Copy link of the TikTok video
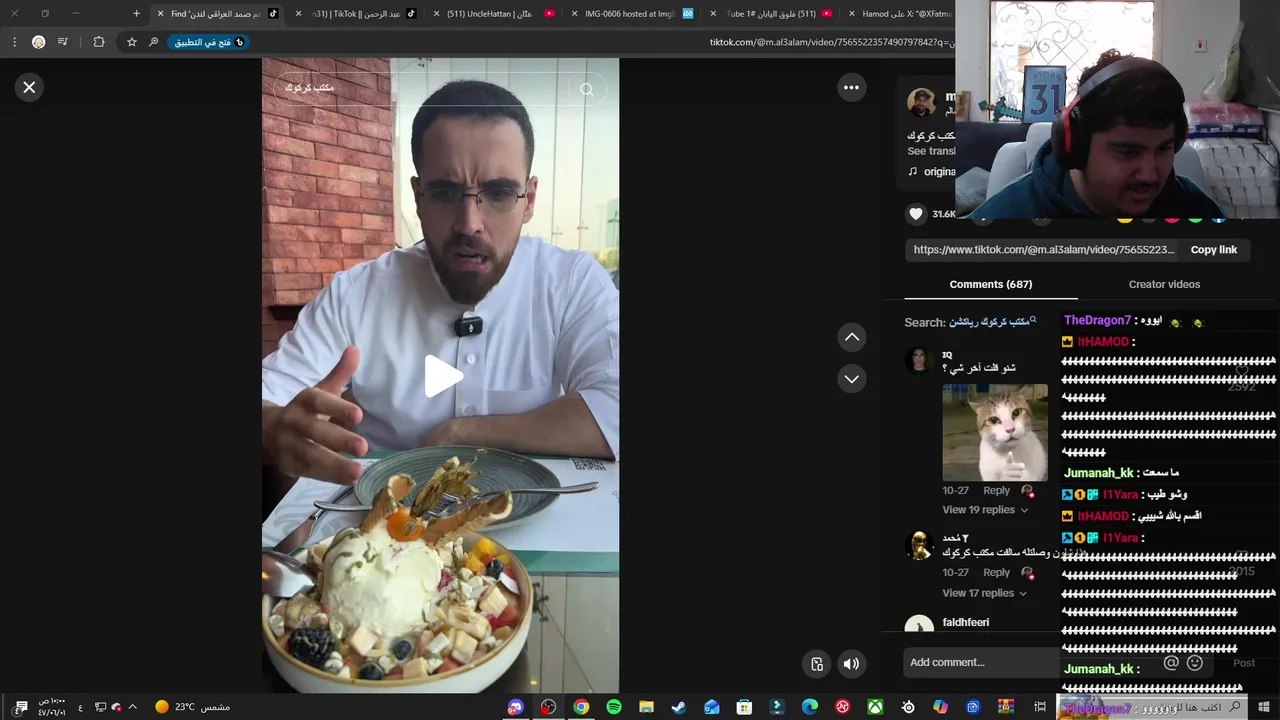The image size is (1280, 720). (1213, 250)
